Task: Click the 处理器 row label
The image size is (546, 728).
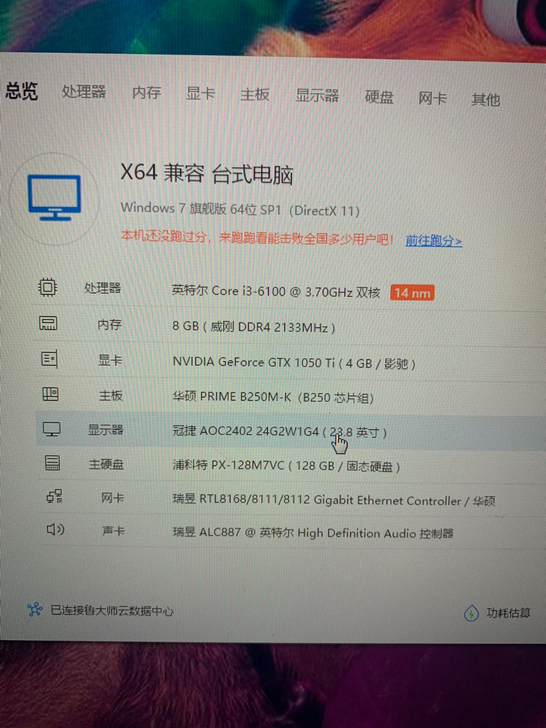Action: (102, 288)
